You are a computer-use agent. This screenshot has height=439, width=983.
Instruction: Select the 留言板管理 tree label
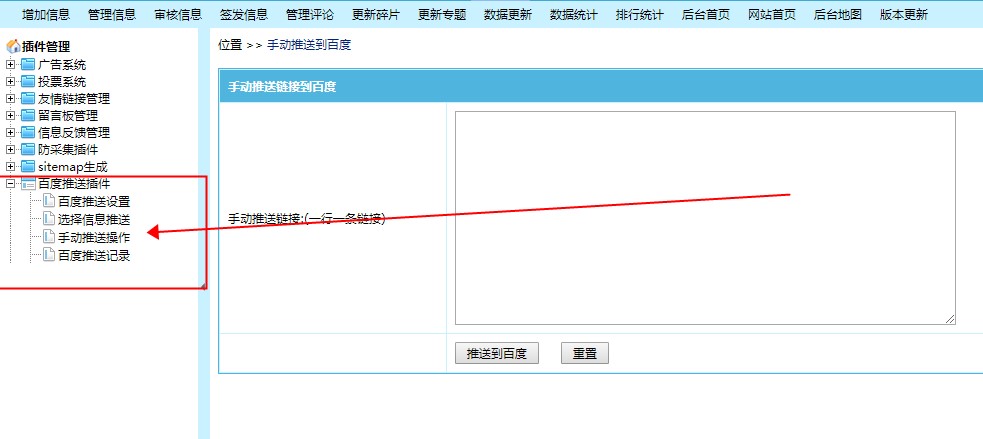(x=68, y=115)
